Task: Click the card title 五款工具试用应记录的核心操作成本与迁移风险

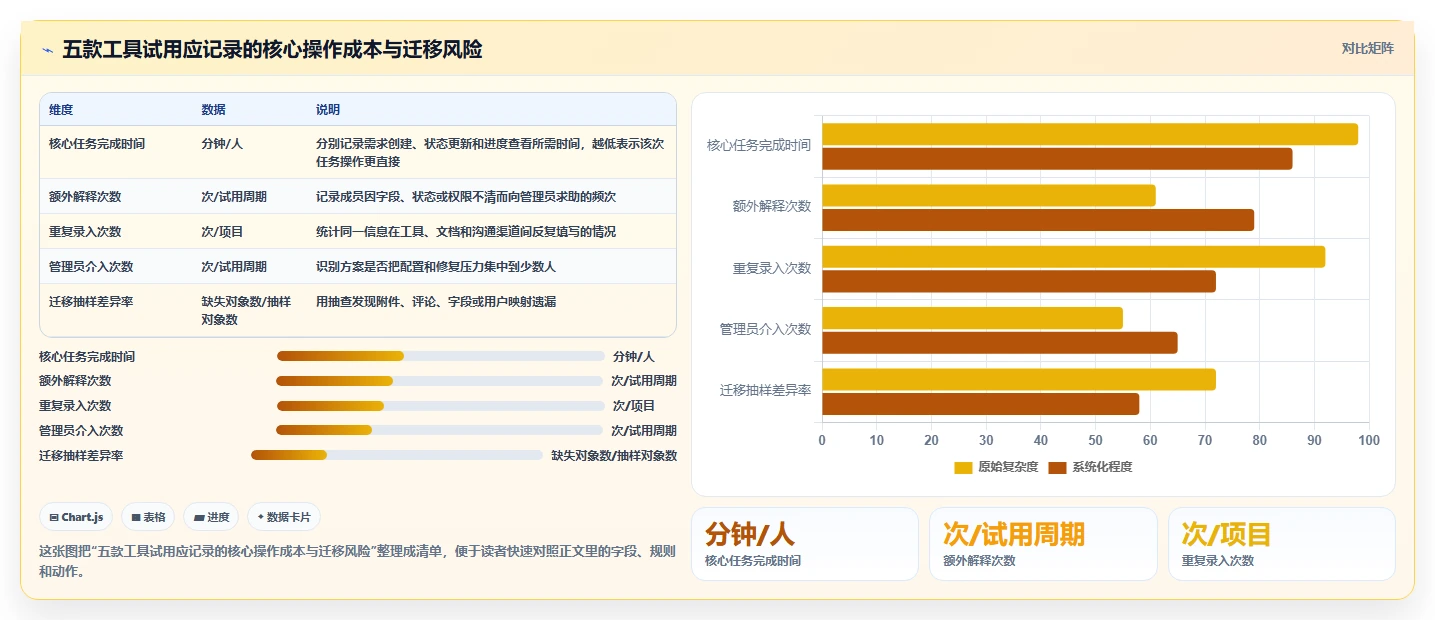Action: [272, 49]
